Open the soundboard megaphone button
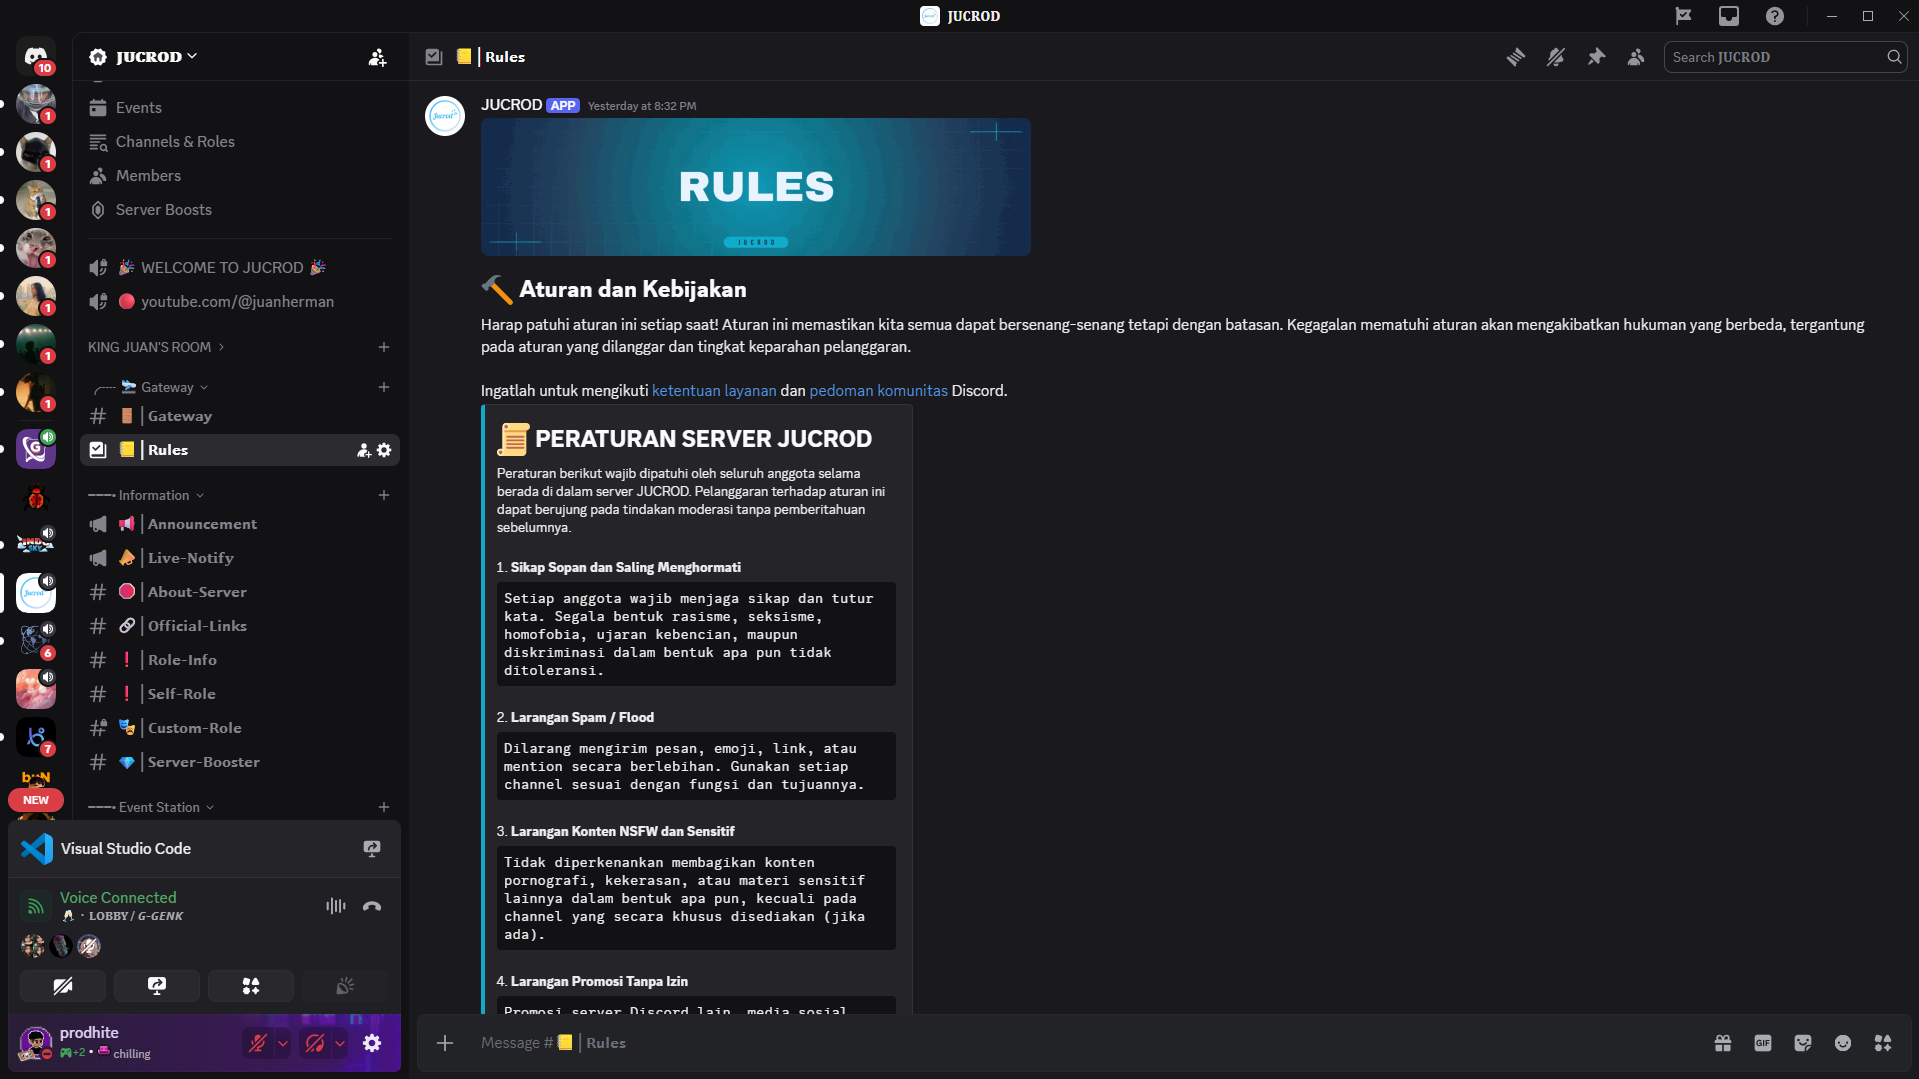Image resolution: width=1919 pixels, height=1079 pixels. 345,986
